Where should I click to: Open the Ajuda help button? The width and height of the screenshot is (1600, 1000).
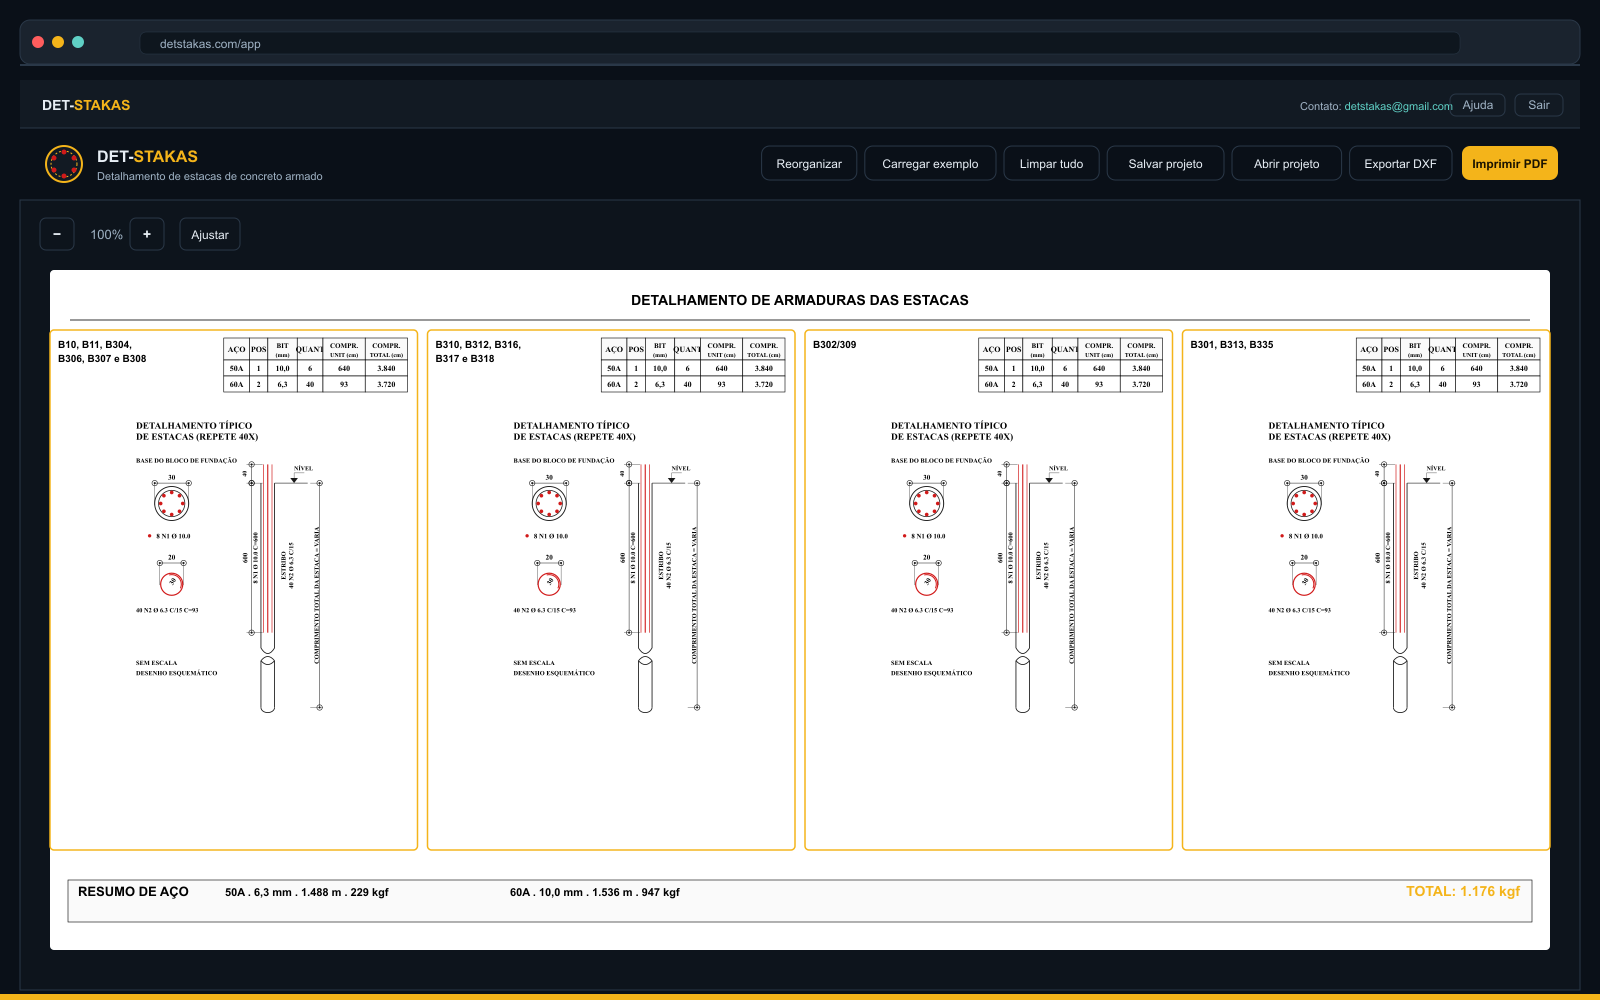1477,105
